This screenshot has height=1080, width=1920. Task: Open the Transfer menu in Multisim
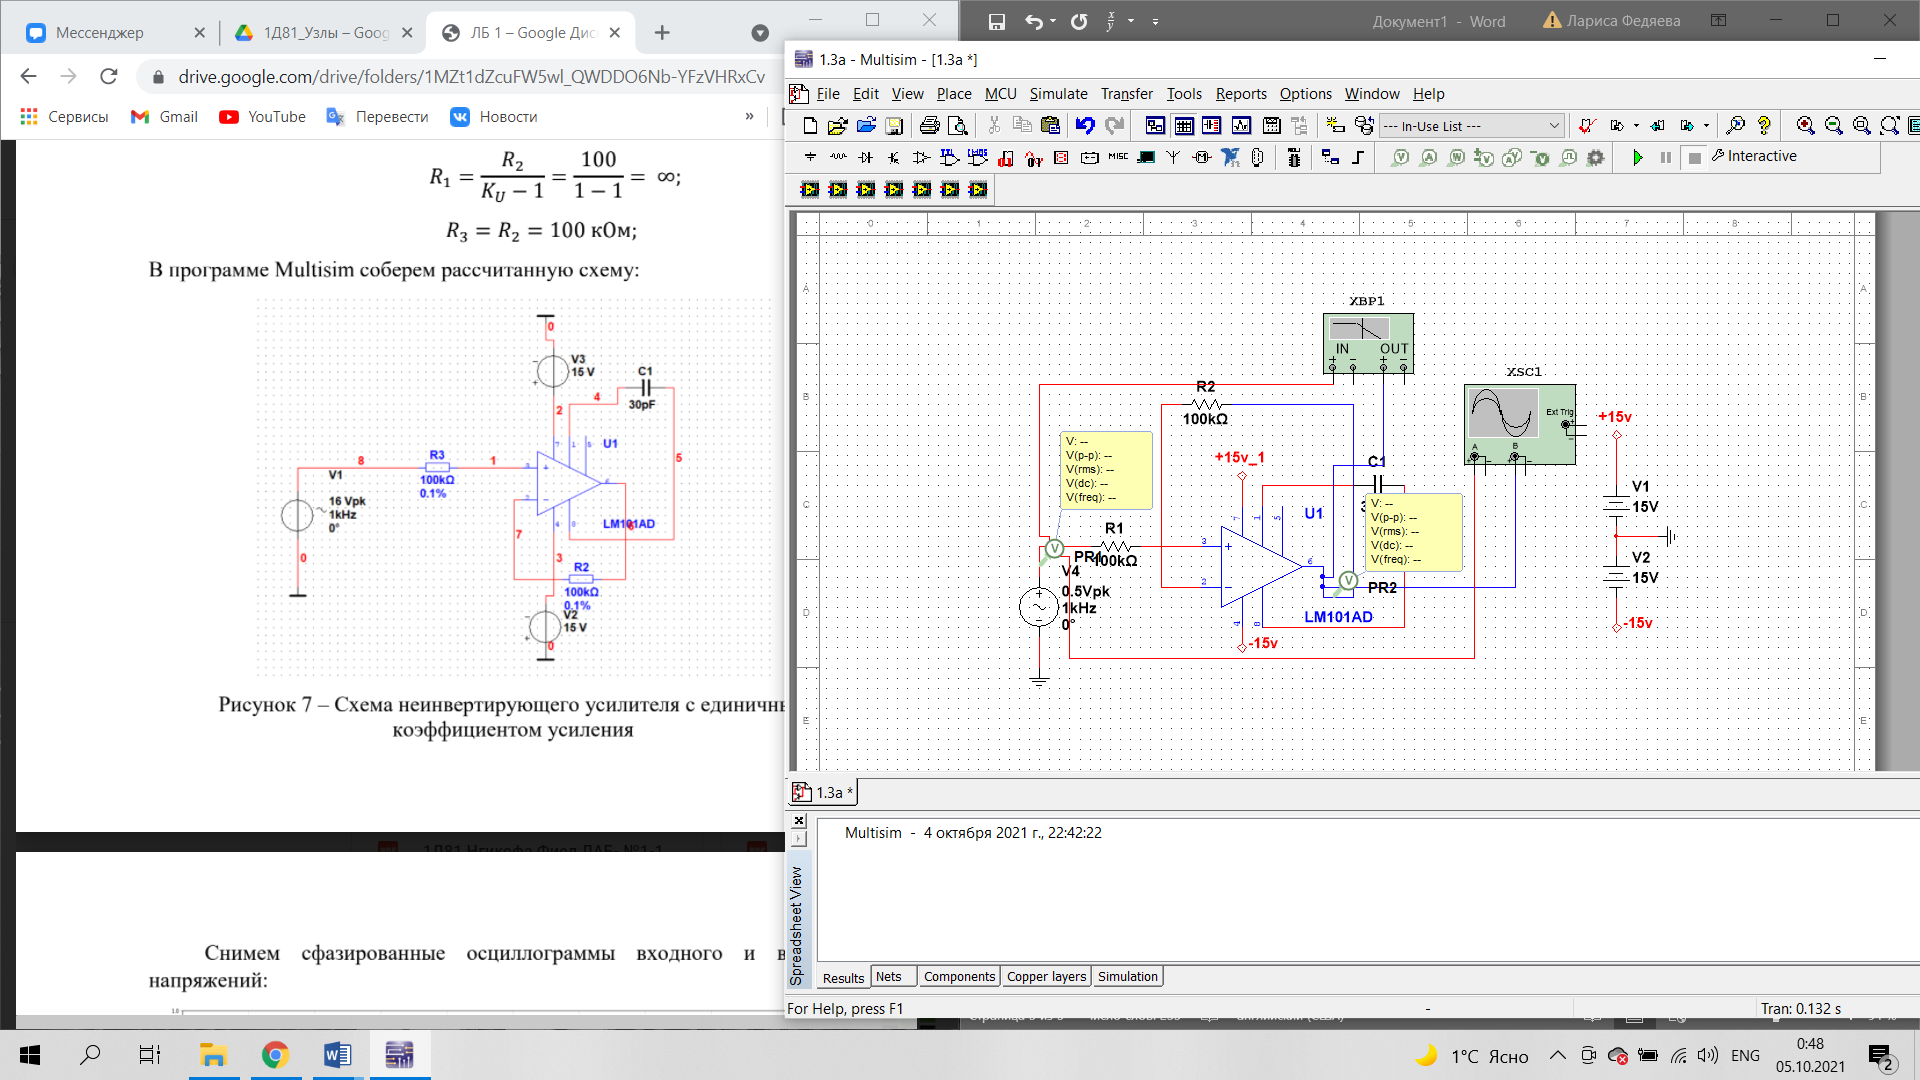coord(1127,94)
